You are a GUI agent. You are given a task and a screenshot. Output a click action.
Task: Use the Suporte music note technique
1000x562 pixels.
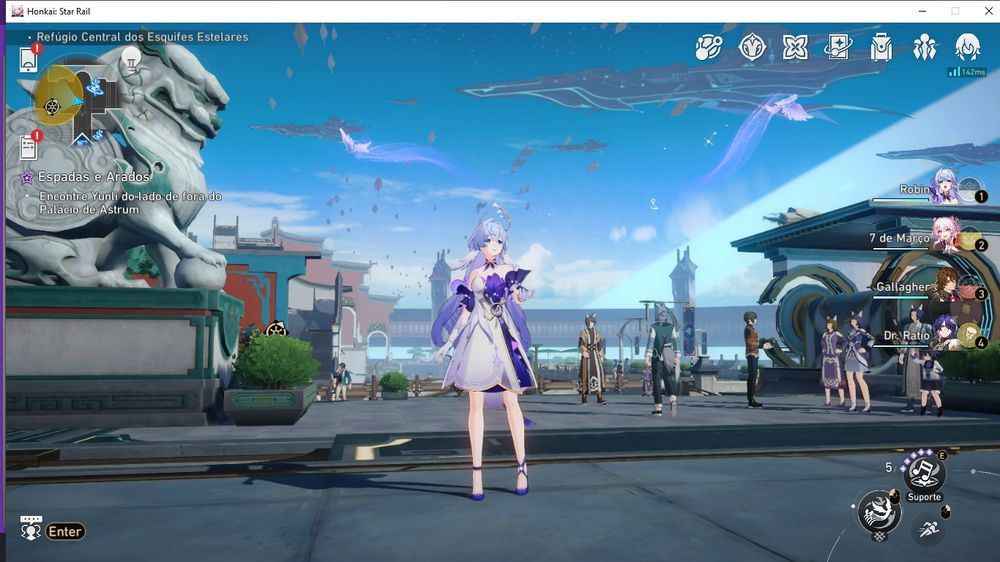[923, 474]
